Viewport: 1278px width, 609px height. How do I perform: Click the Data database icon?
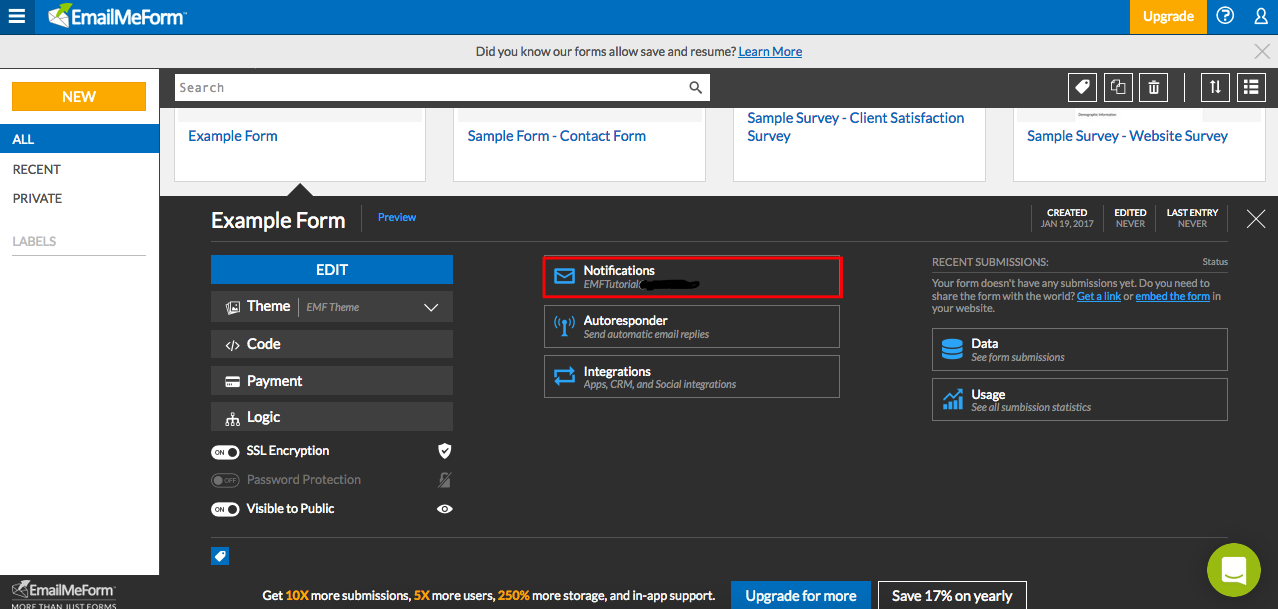pyautogui.click(x=953, y=349)
